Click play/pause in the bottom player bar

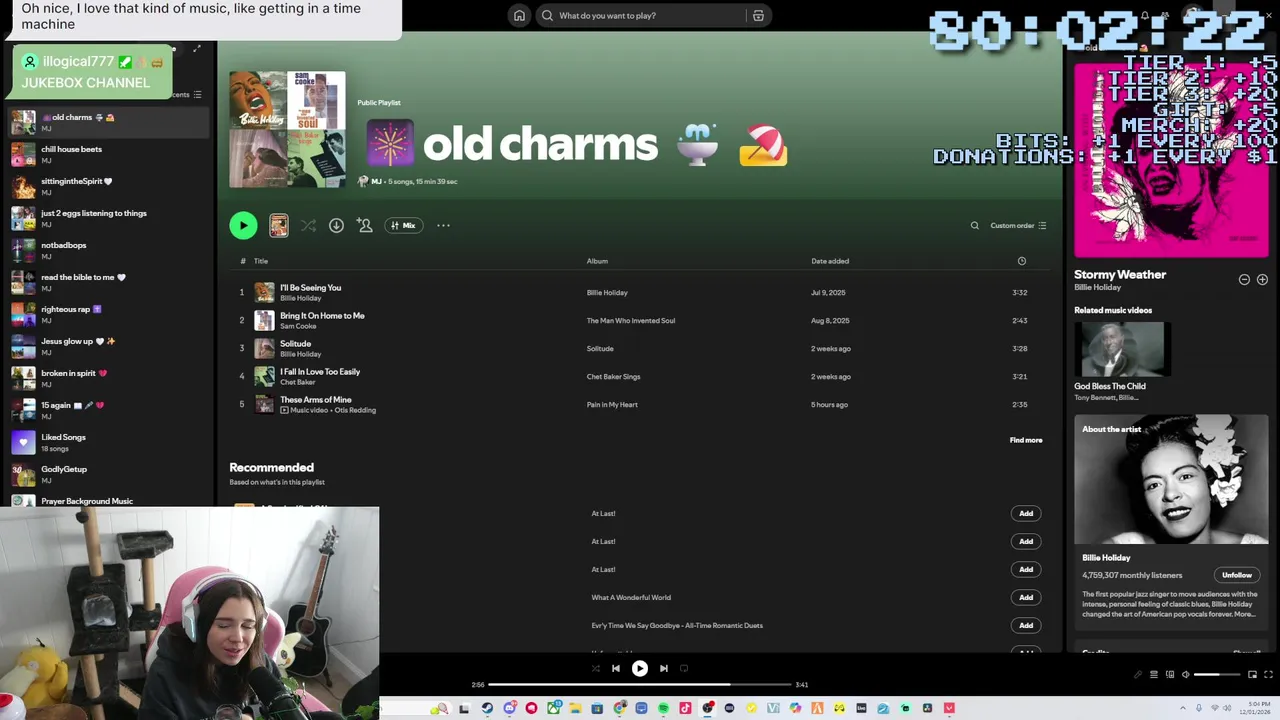(640, 668)
